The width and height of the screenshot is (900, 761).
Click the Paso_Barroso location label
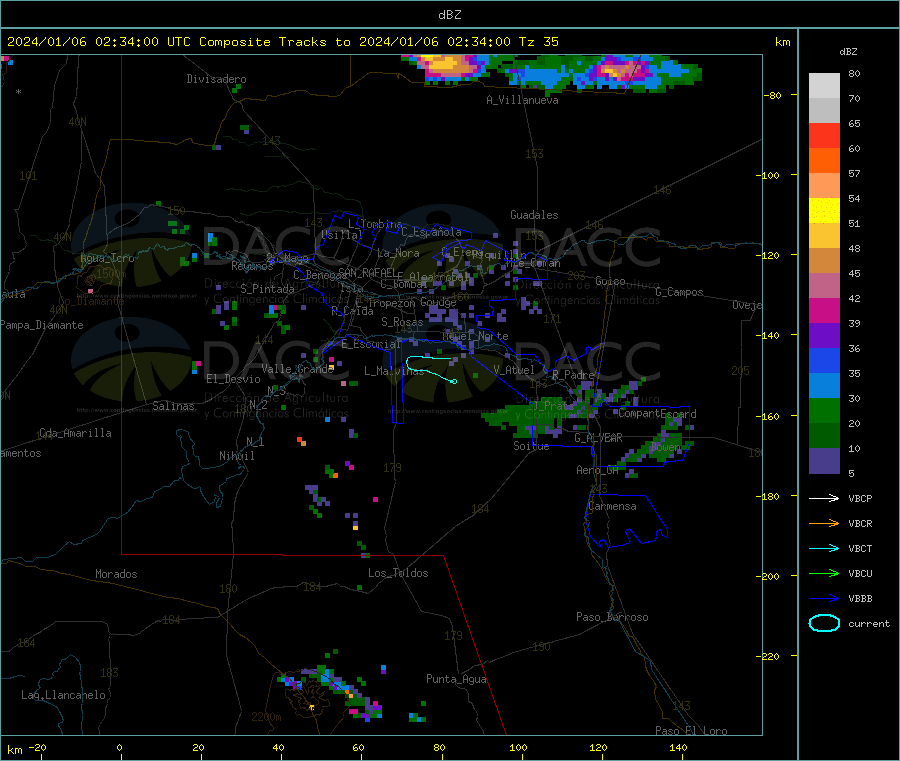coord(612,617)
